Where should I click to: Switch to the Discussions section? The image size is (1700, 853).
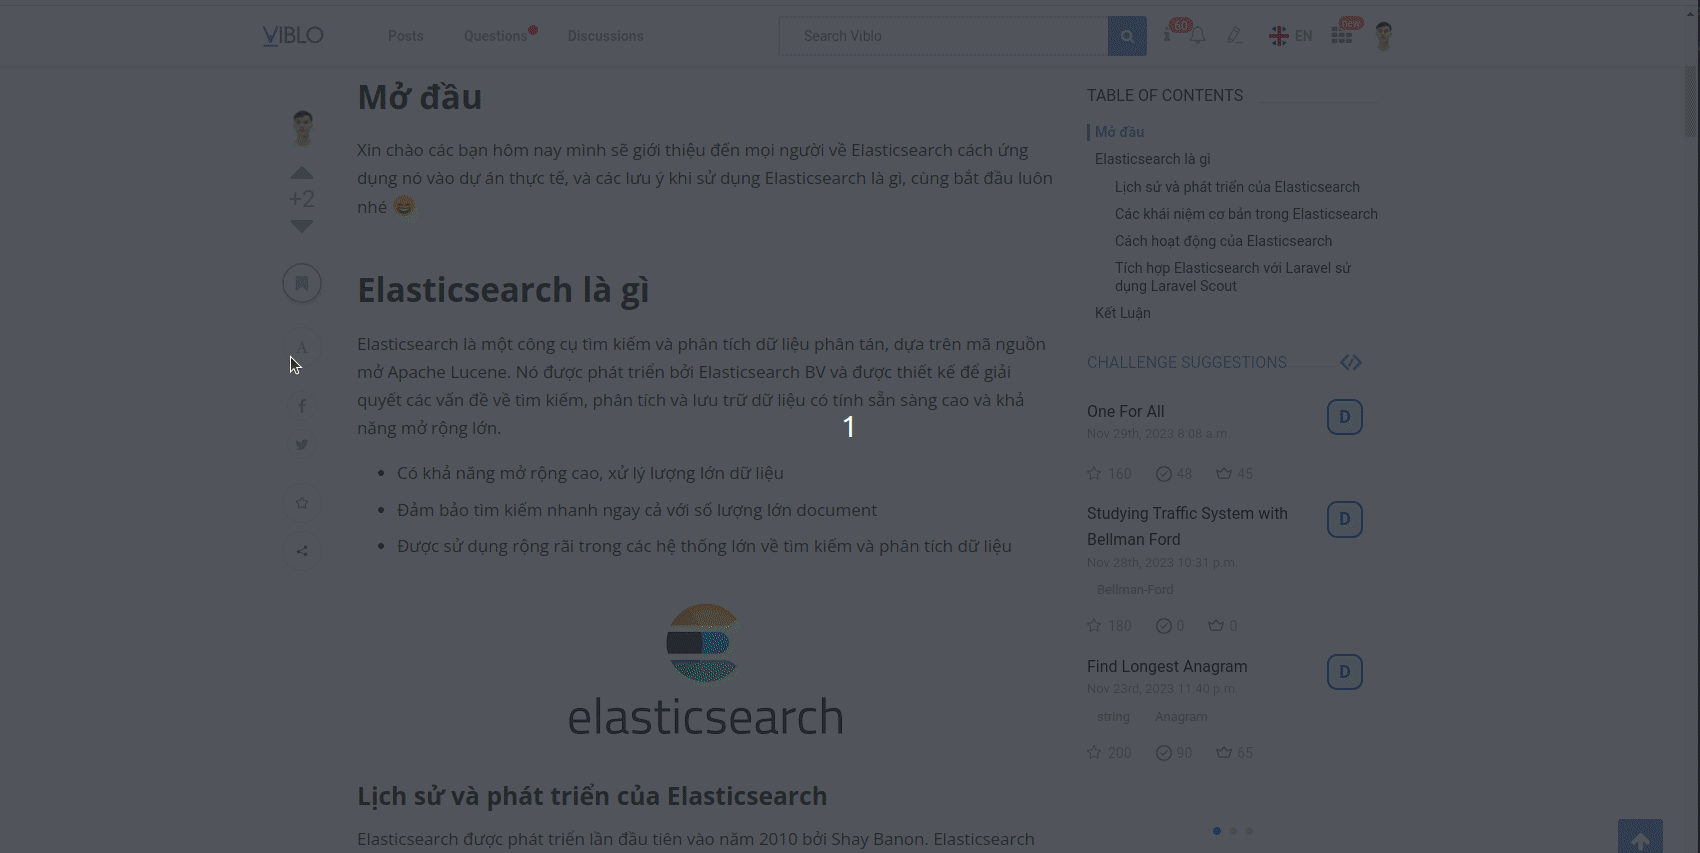click(x=606, y=36)
